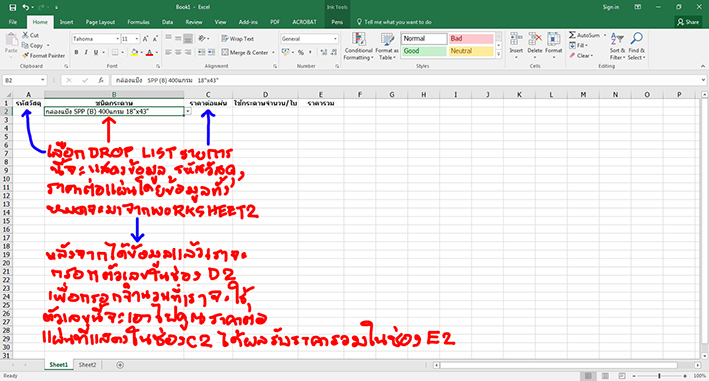Open the dropdown arrow on cell B2

[188, 111]
